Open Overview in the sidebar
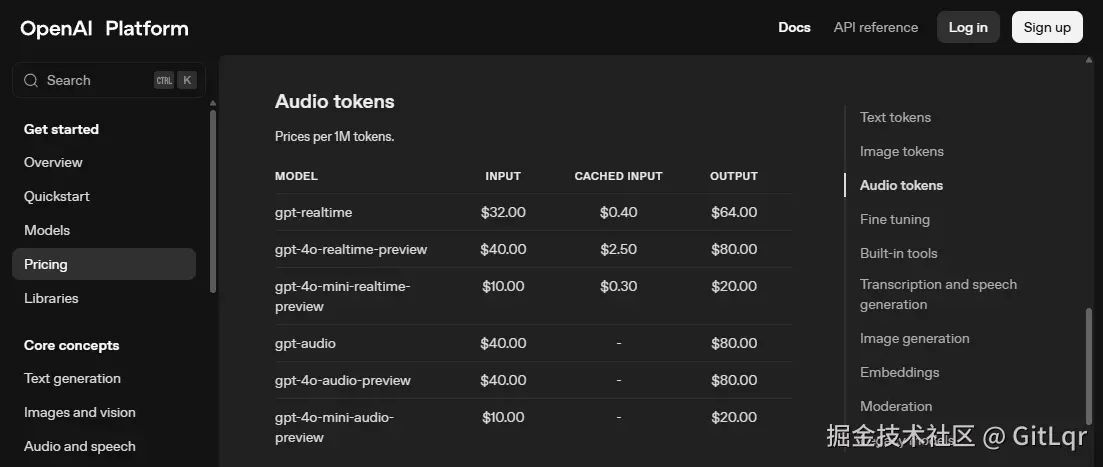 53,162
